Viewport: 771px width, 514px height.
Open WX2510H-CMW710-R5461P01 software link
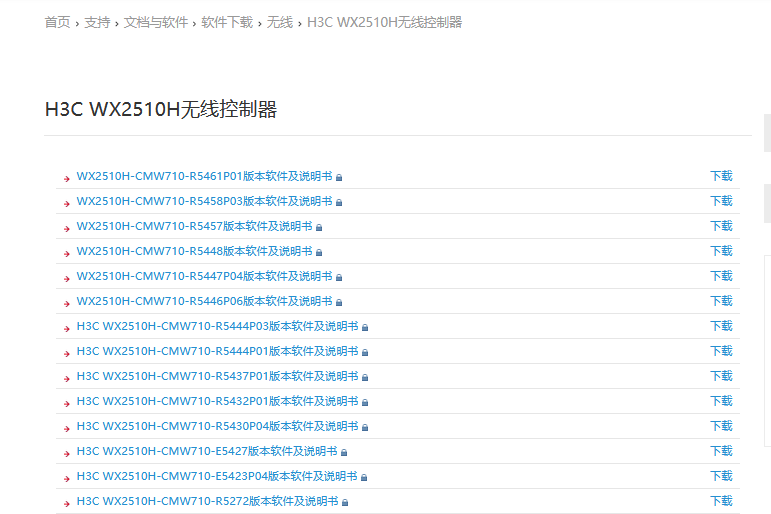click(205, 176)
